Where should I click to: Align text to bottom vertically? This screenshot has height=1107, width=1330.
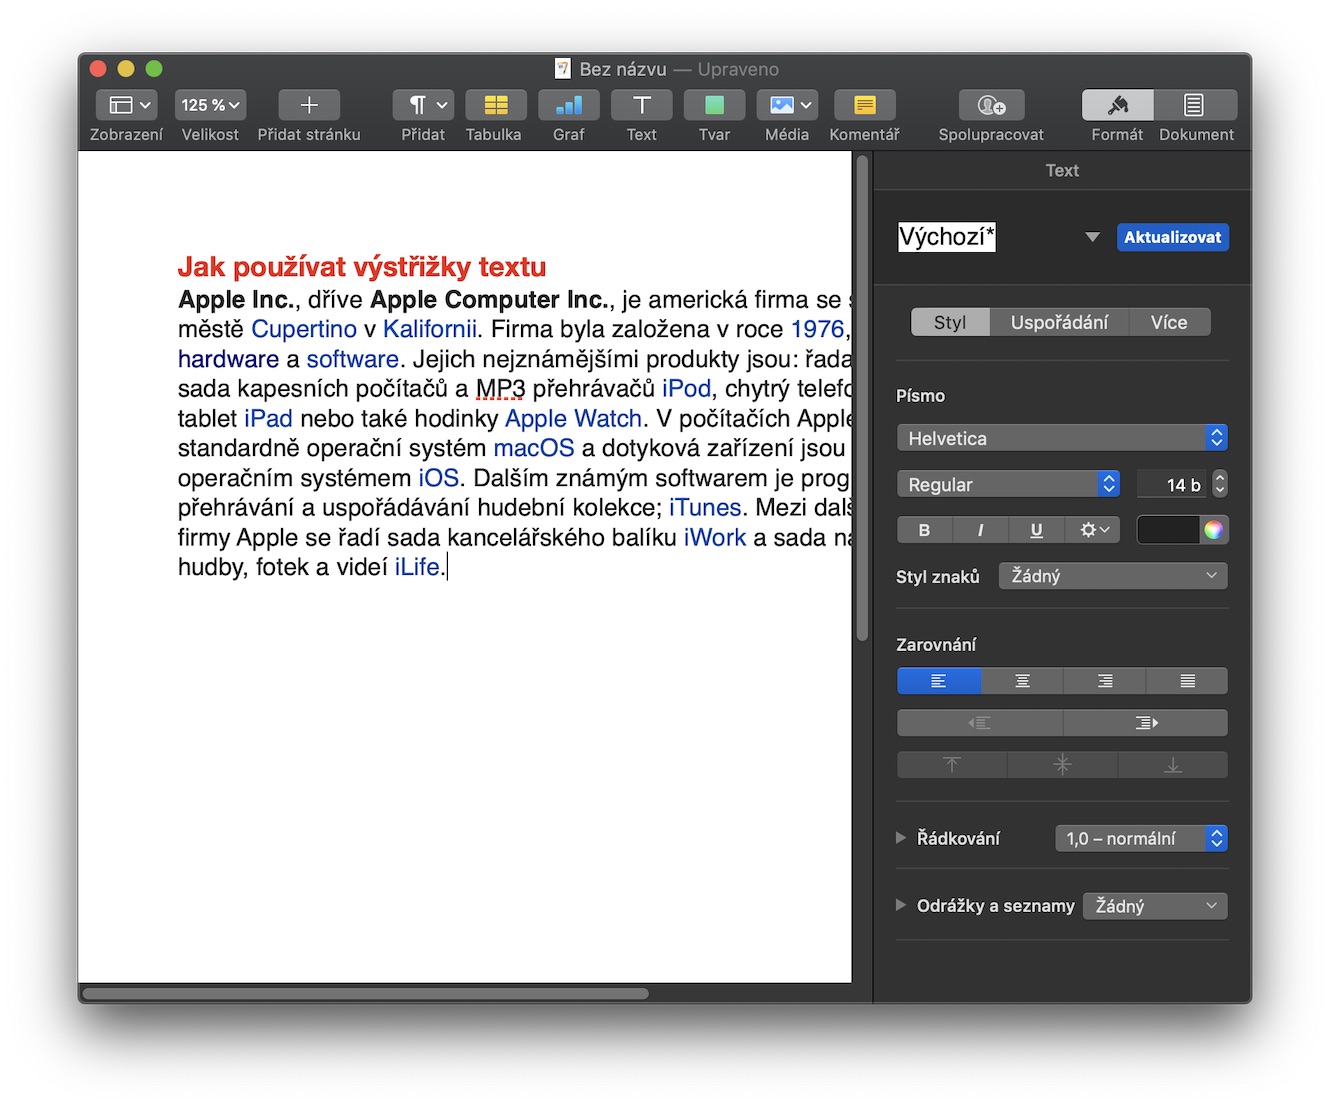[x=1173, y=765]
